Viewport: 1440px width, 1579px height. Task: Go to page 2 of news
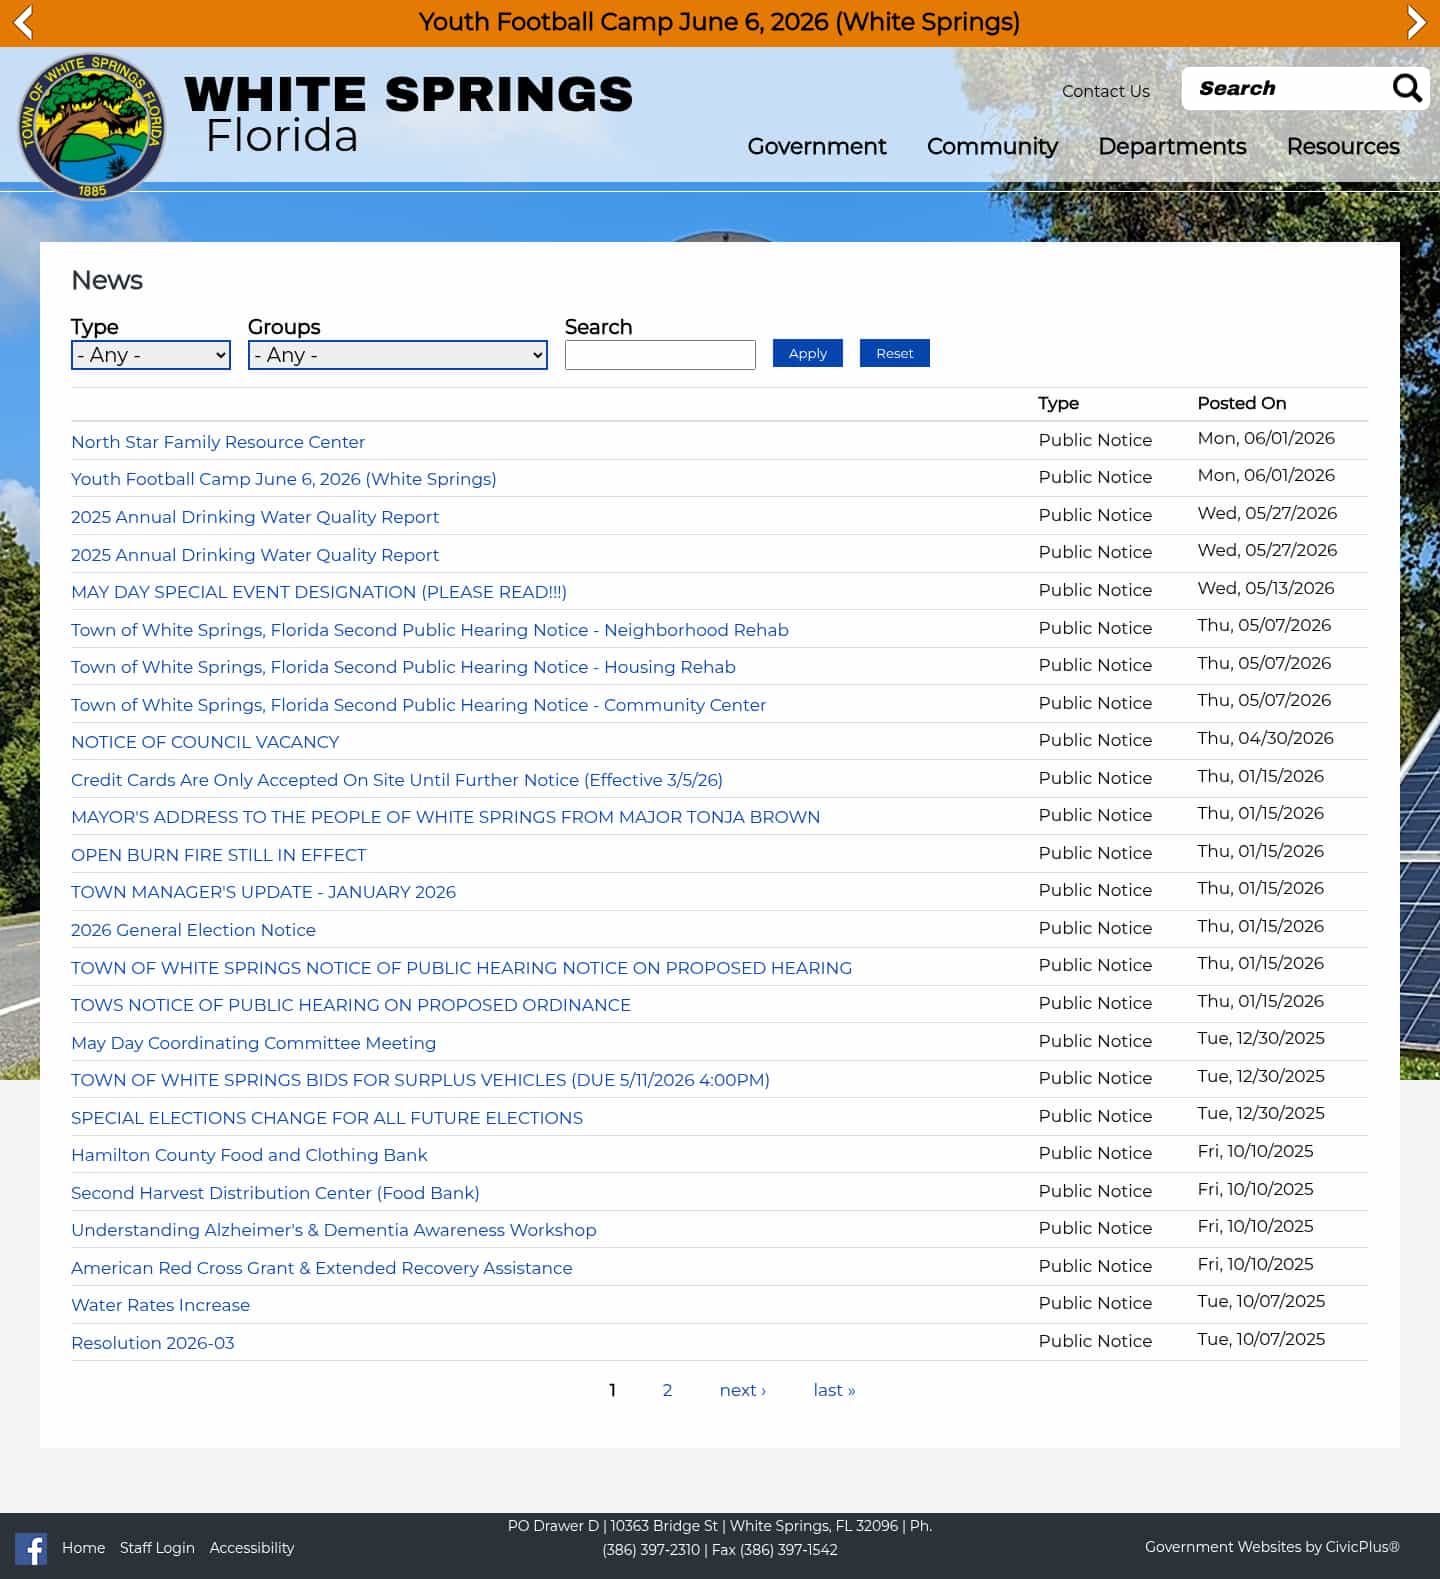pyautogui.click(x=667, y=1390)
